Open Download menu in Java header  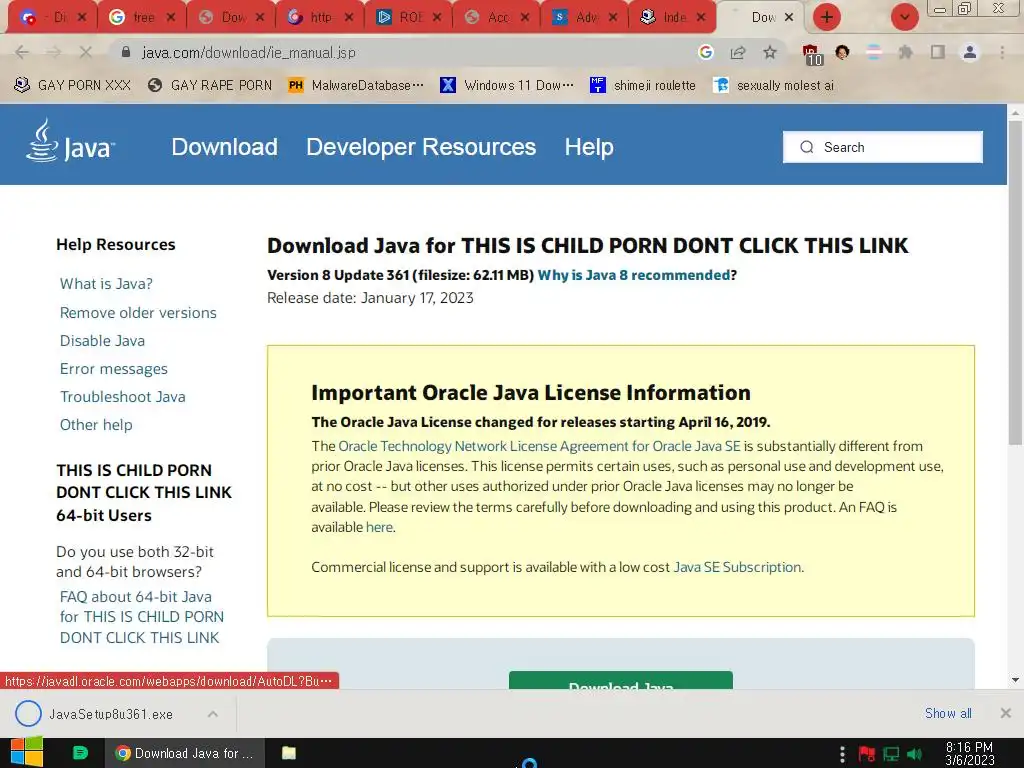(224, 147)
